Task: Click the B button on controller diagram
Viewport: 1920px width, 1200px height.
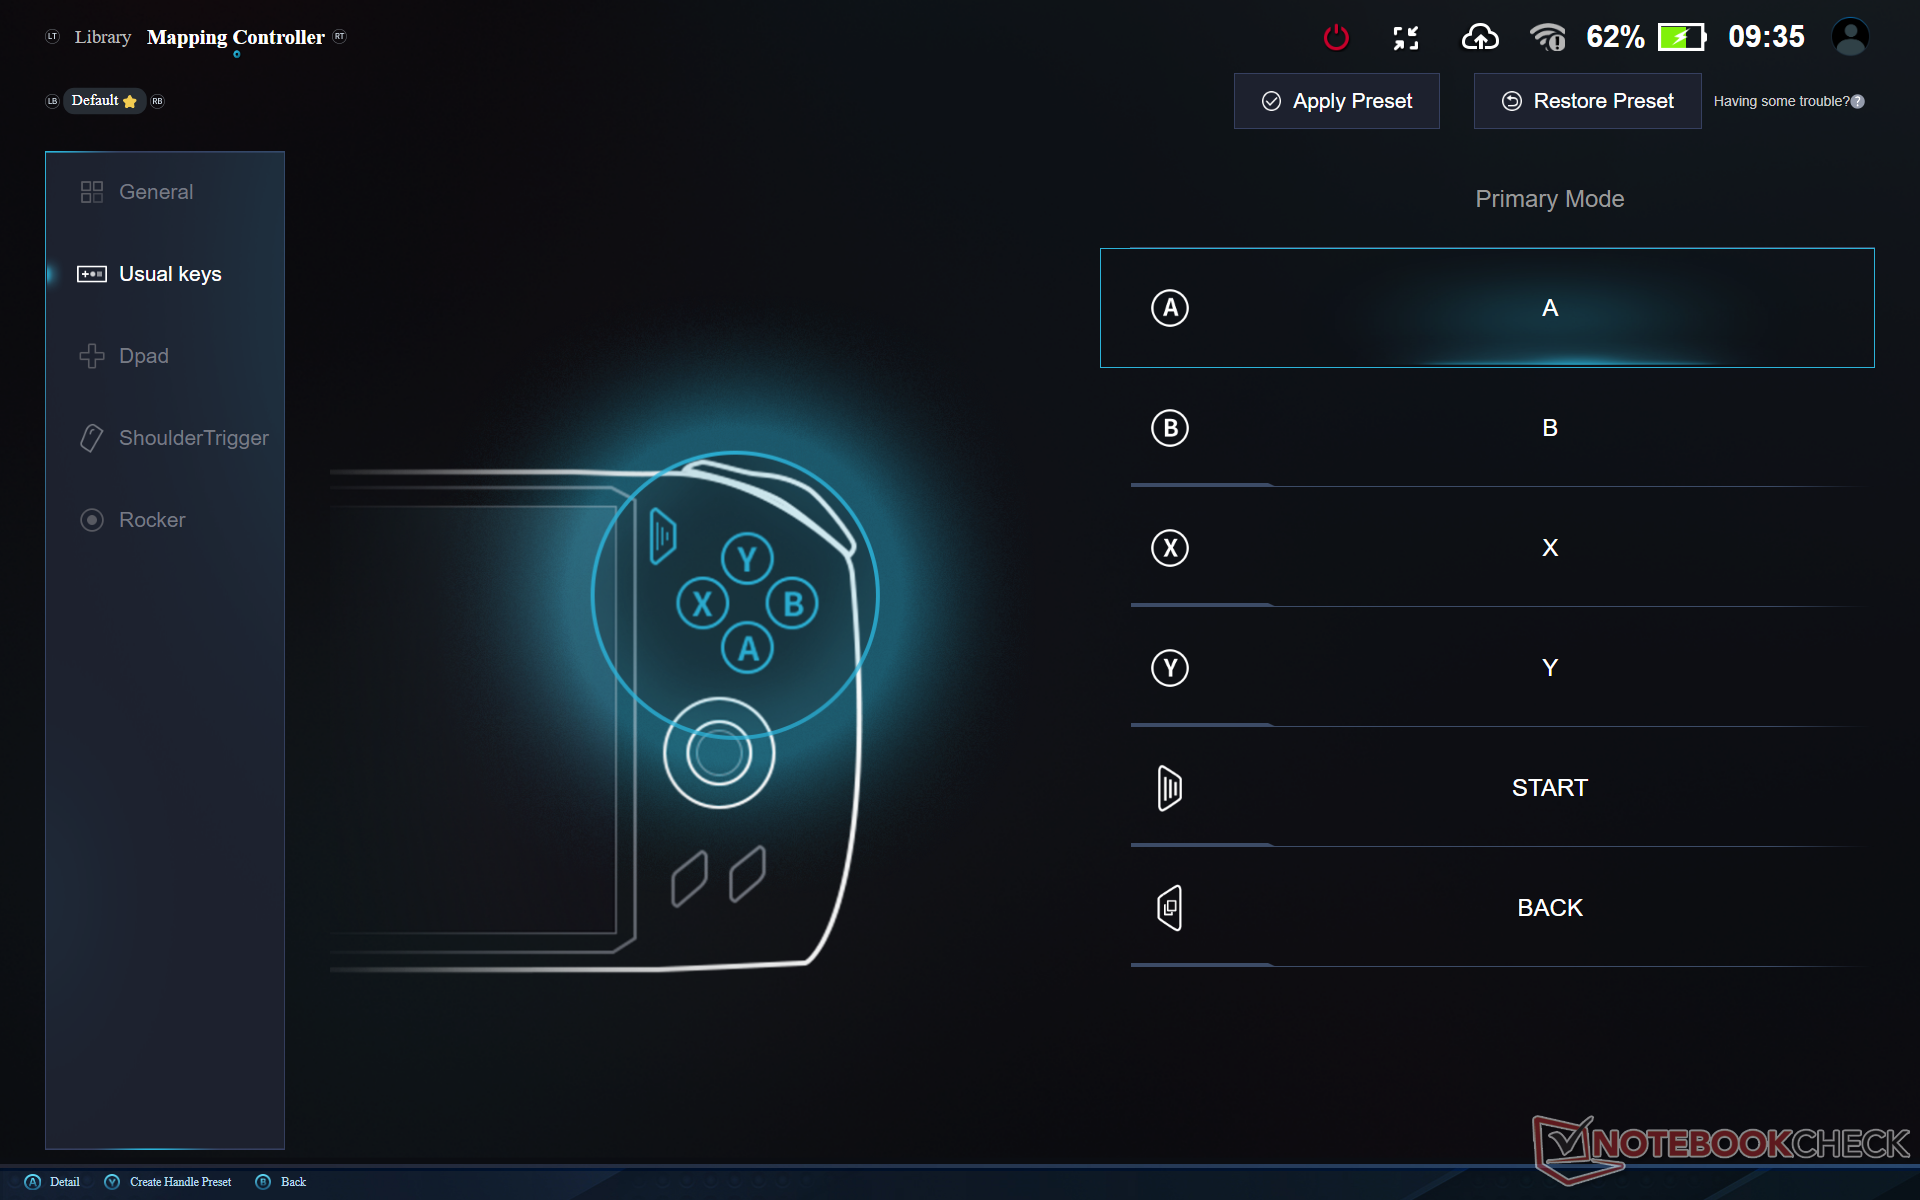Action: tap(793, 604)
